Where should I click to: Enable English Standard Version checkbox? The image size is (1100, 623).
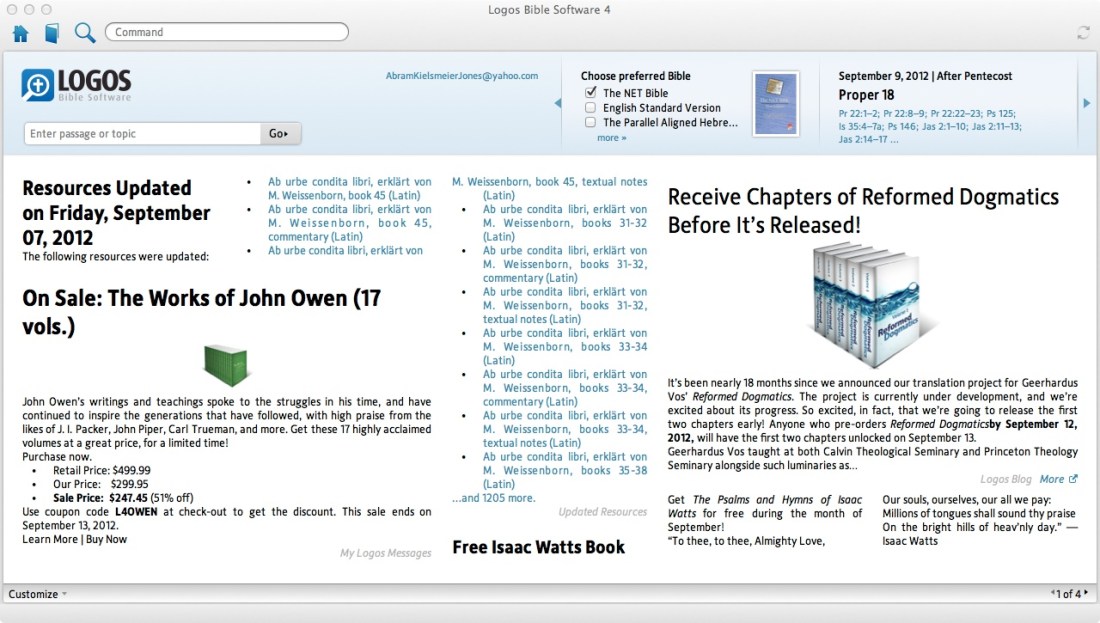[x=591, y=108]
